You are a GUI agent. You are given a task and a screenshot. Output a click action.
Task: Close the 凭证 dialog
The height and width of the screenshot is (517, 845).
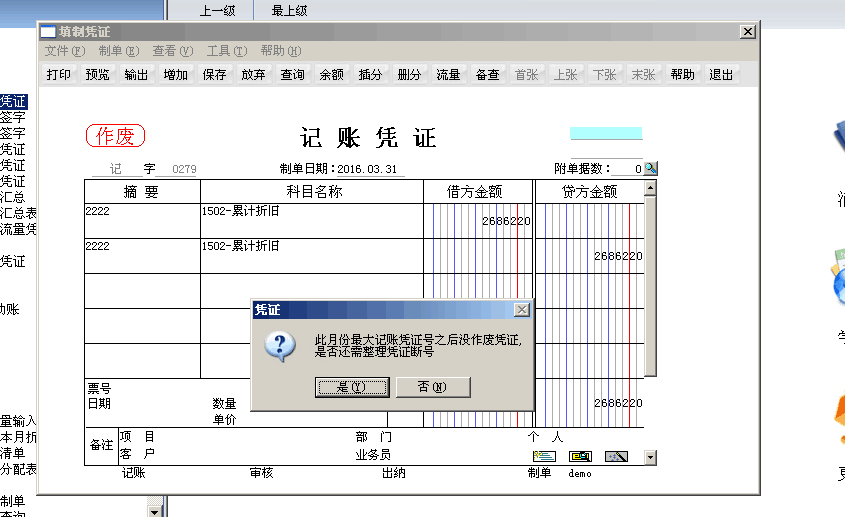click(522, 309)
